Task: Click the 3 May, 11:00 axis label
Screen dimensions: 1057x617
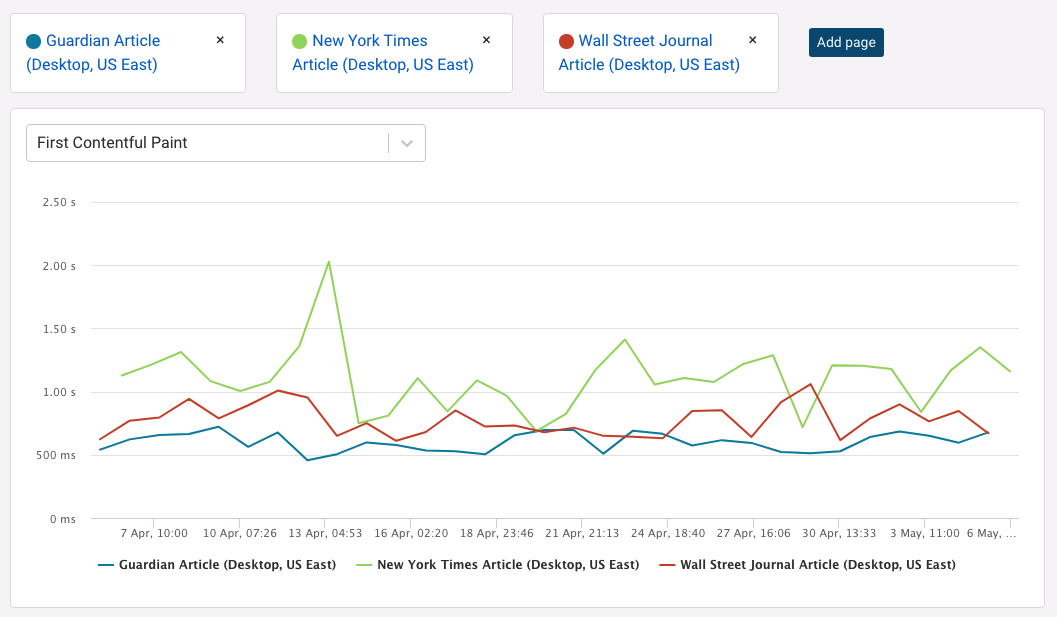Action: click(x=925, y=533)
